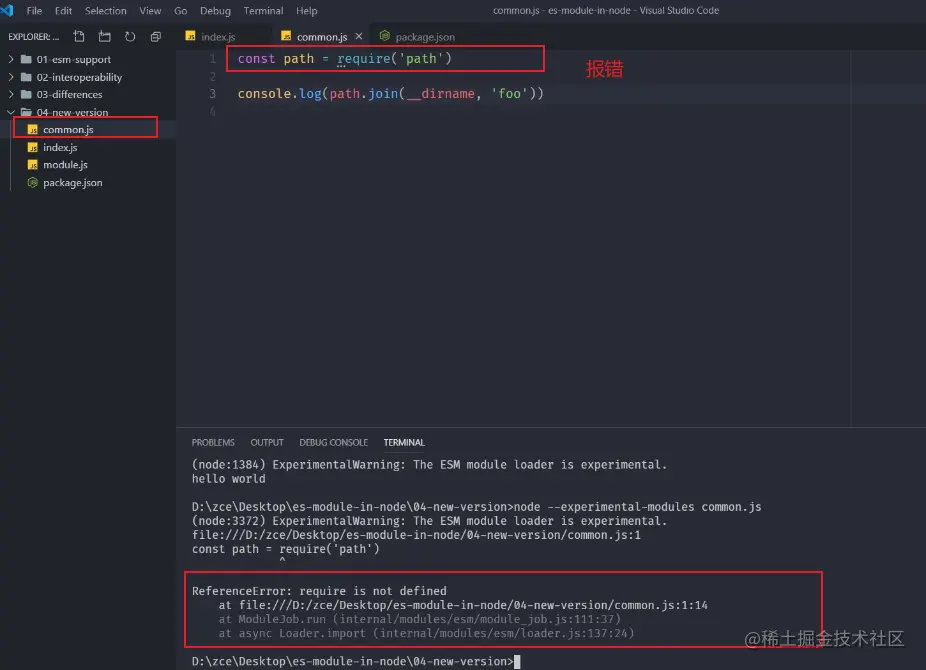Open the Terminal menu
926x670 pixels.
point(263,11)
